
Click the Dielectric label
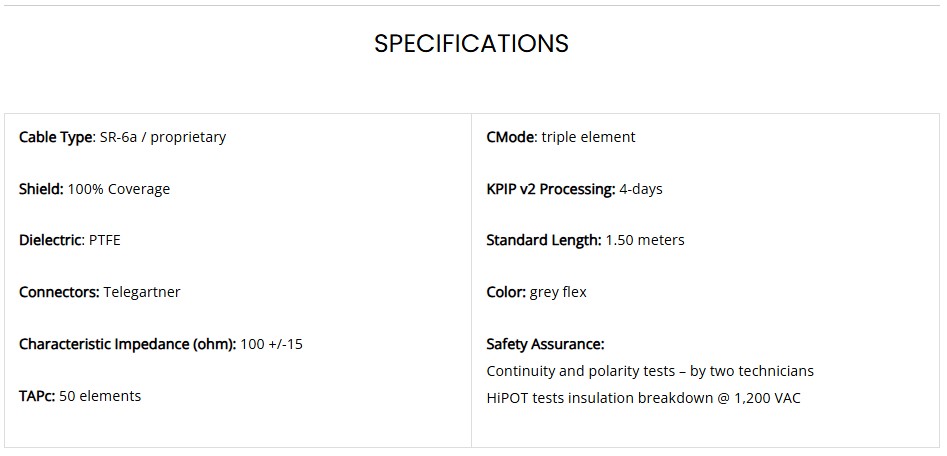pyautogui.click(x=51, y=240)
